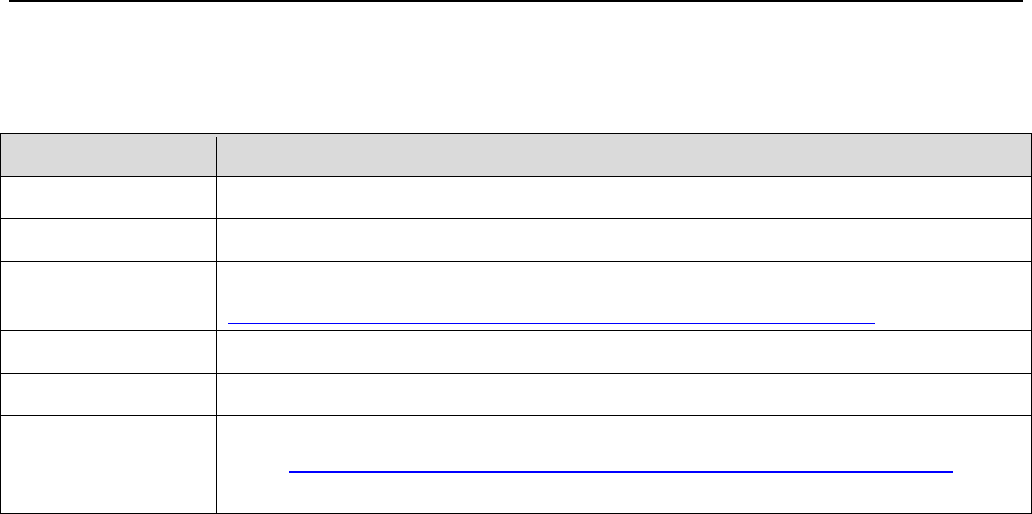Click the first body row's left cell
The width and height of the screenshot is (1032, 514).
pos(108,198)
